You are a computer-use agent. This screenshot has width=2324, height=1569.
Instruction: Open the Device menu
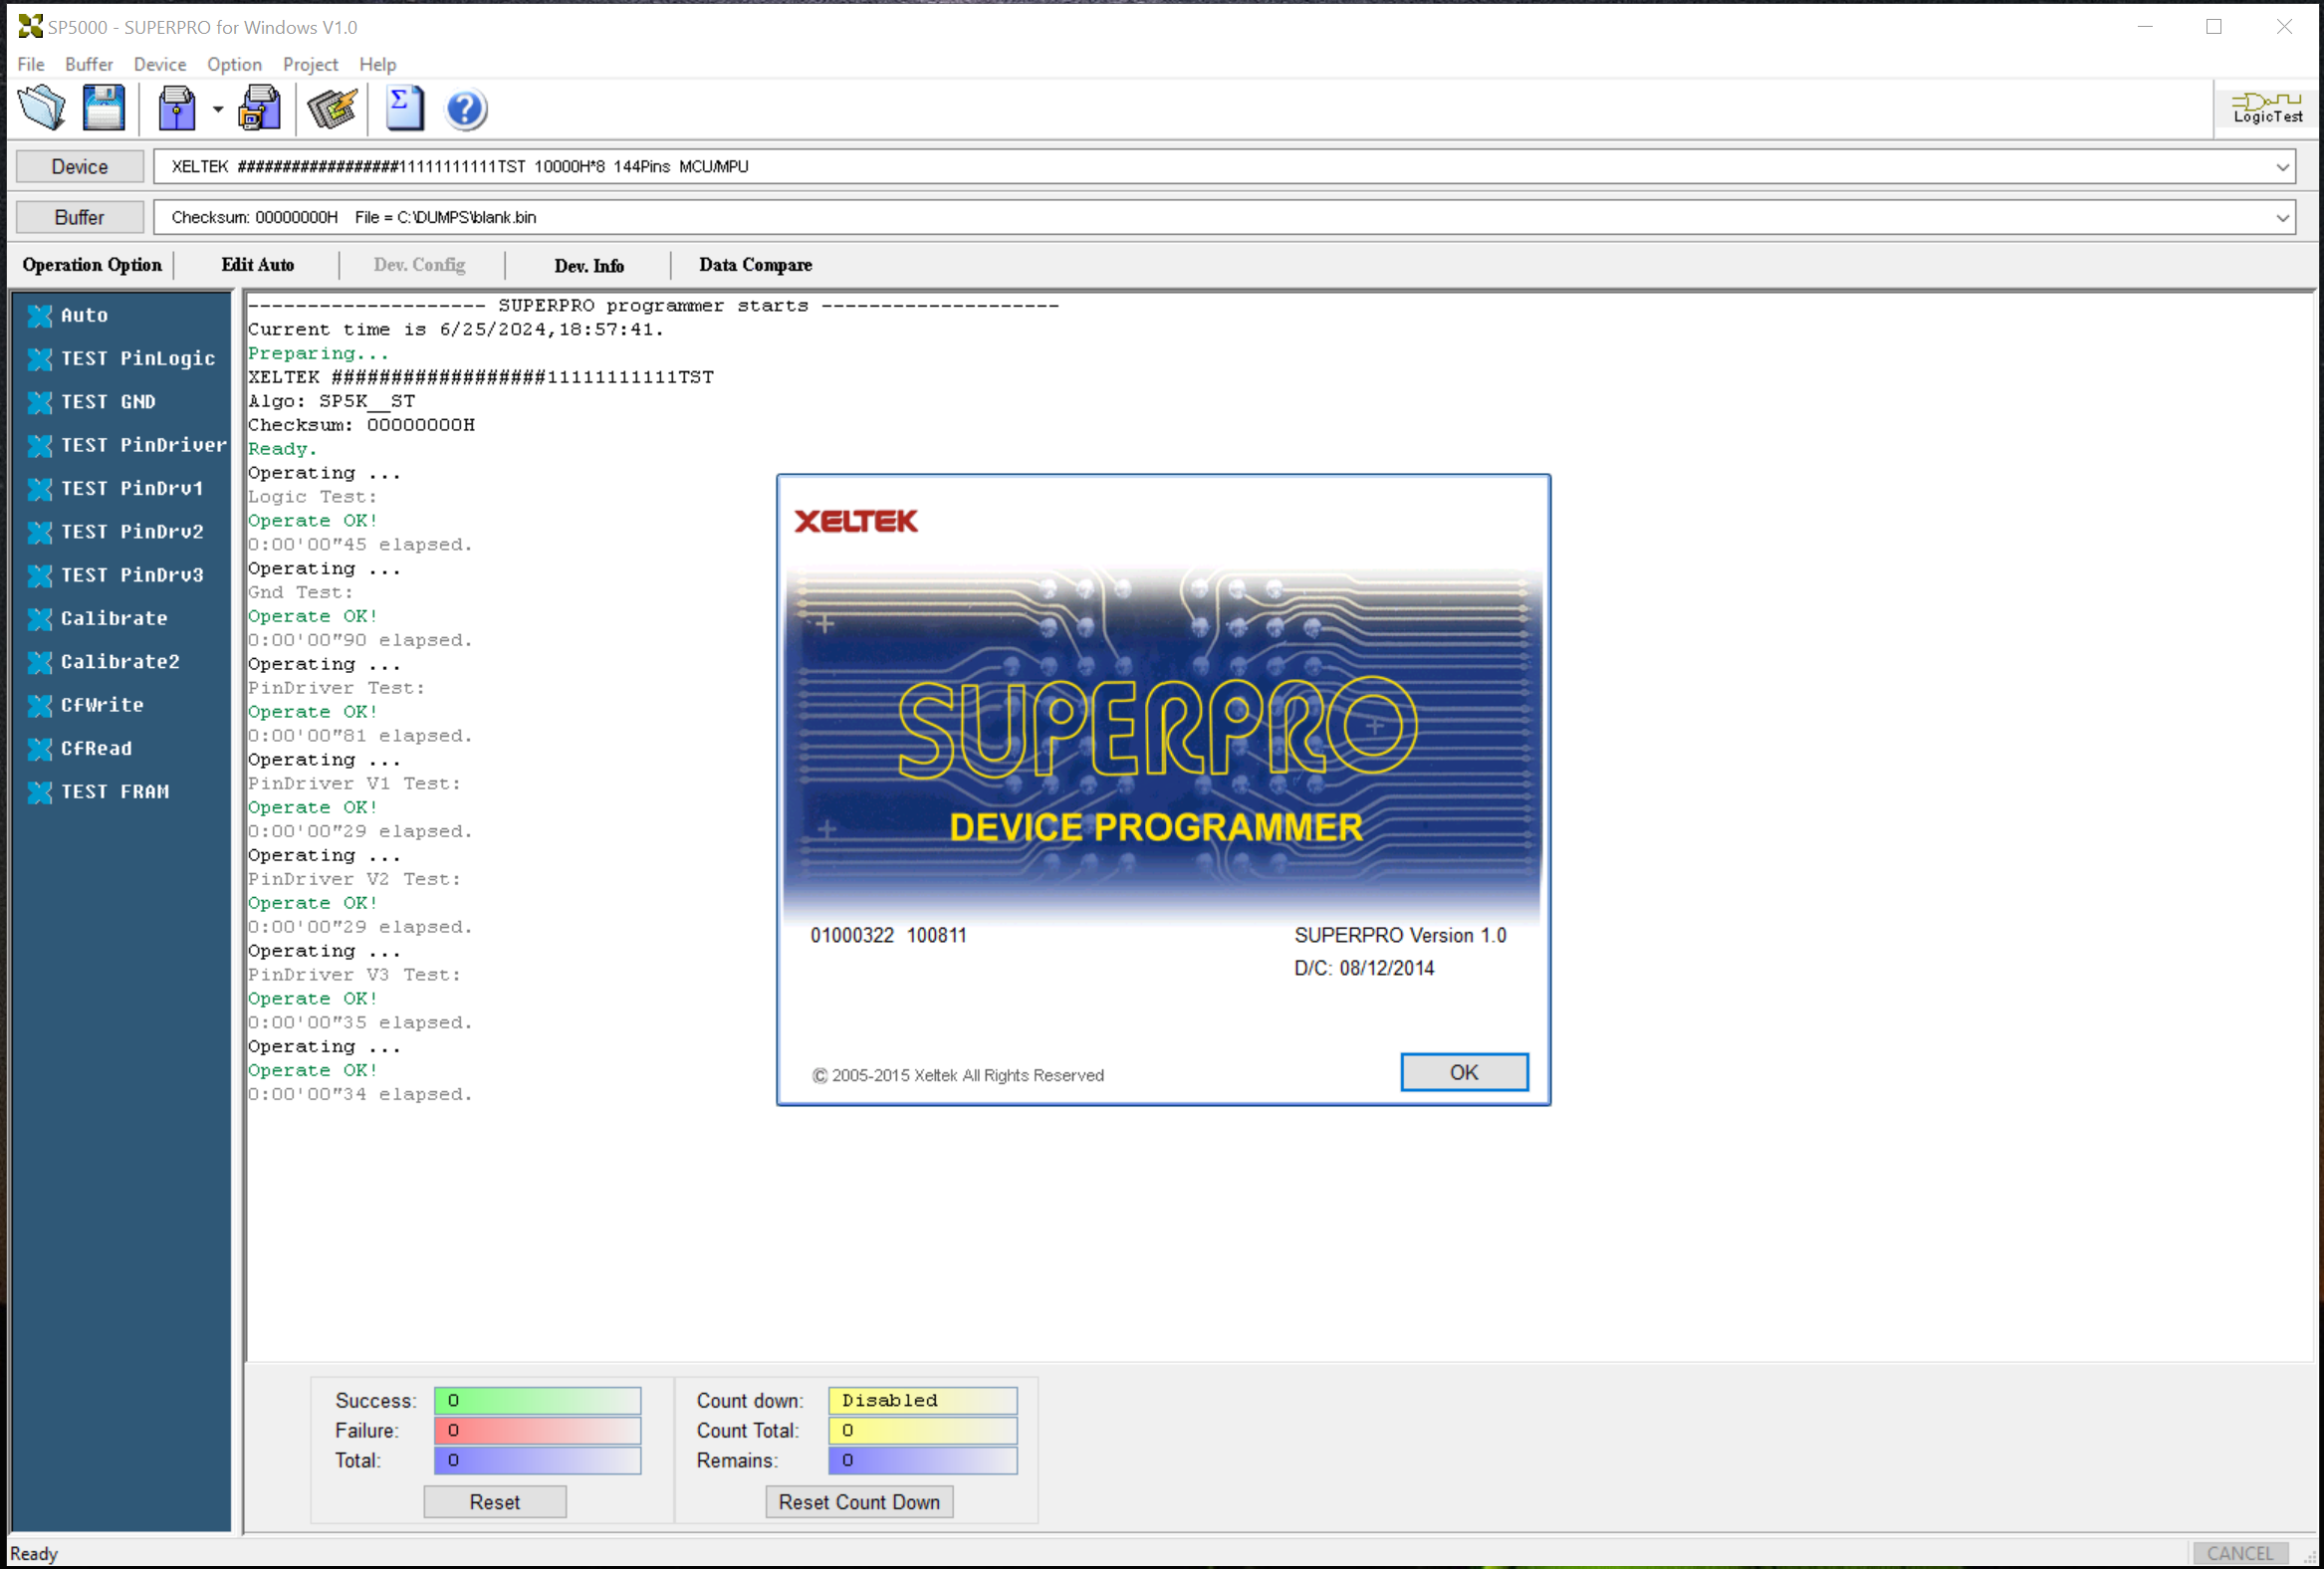160,64
